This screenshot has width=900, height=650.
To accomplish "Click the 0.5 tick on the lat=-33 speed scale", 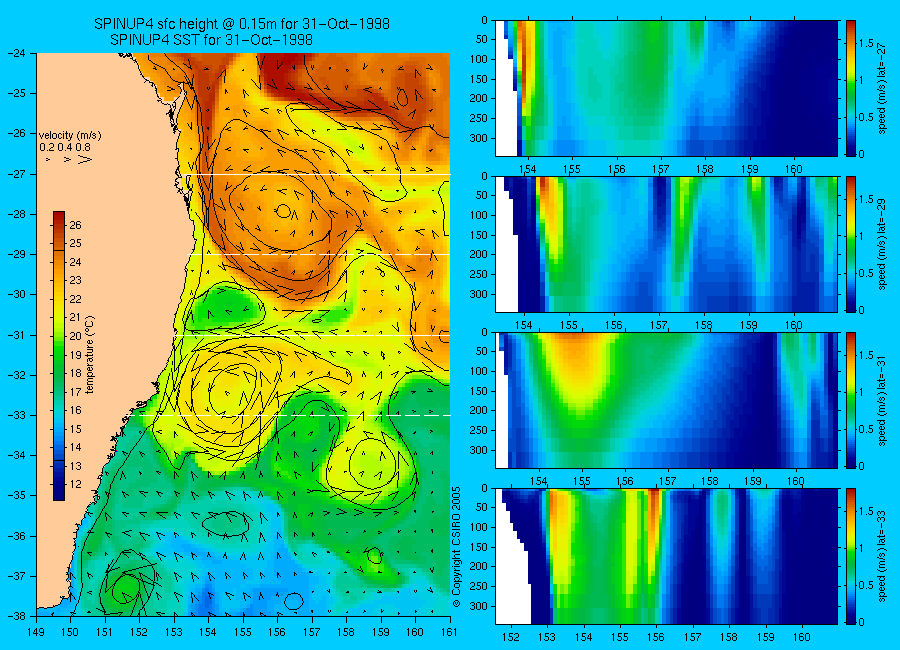I will point(866,585).
